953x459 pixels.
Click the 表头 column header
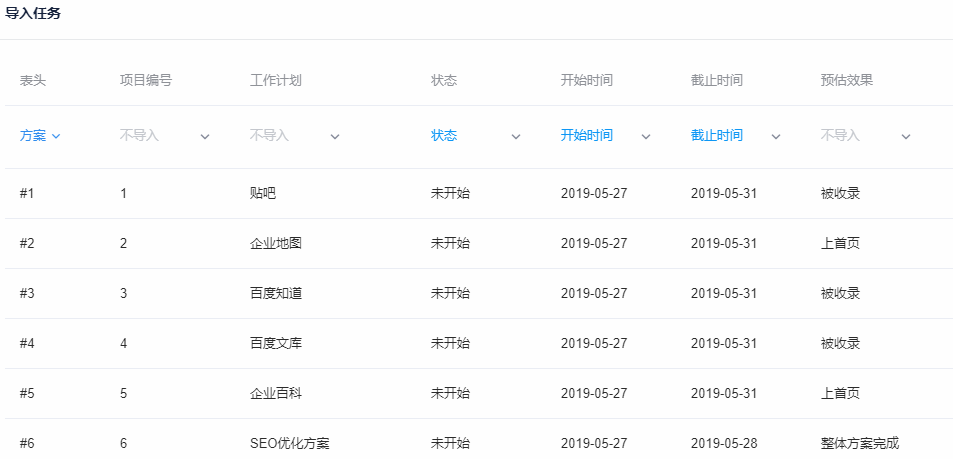pyautogui.click(x=33, y=80)
